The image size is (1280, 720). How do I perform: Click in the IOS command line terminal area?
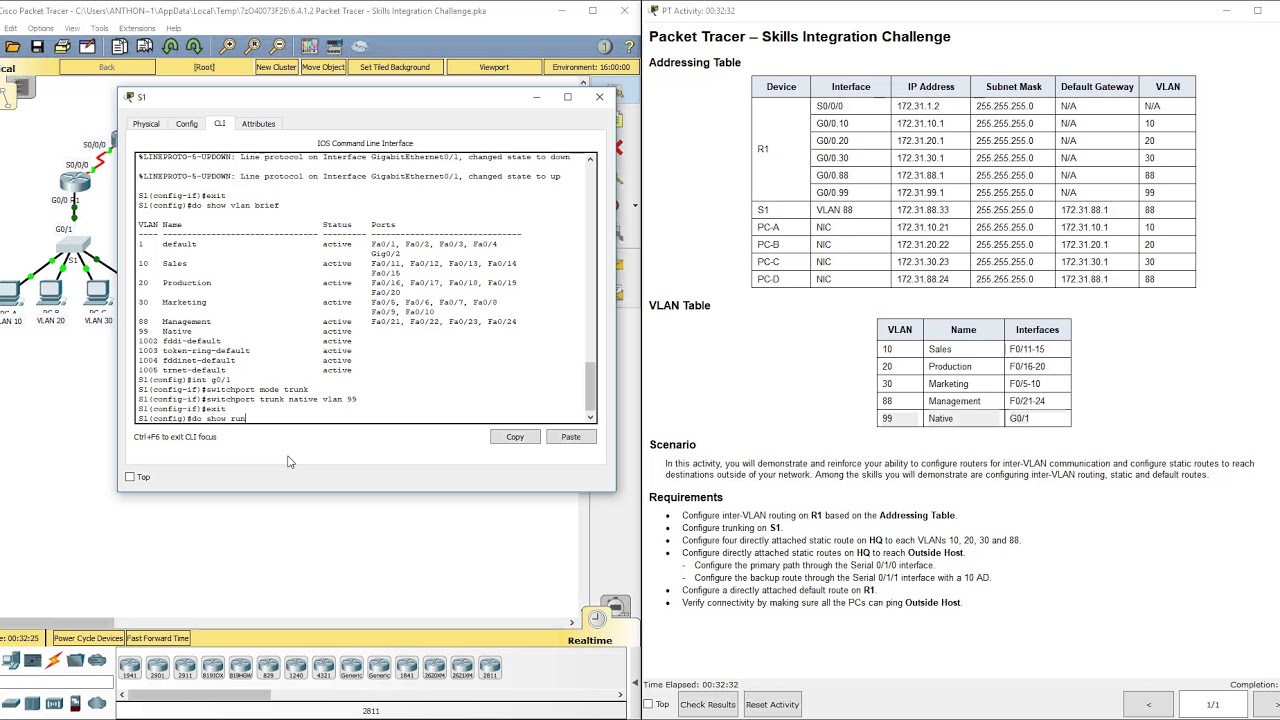pos(360,288)
